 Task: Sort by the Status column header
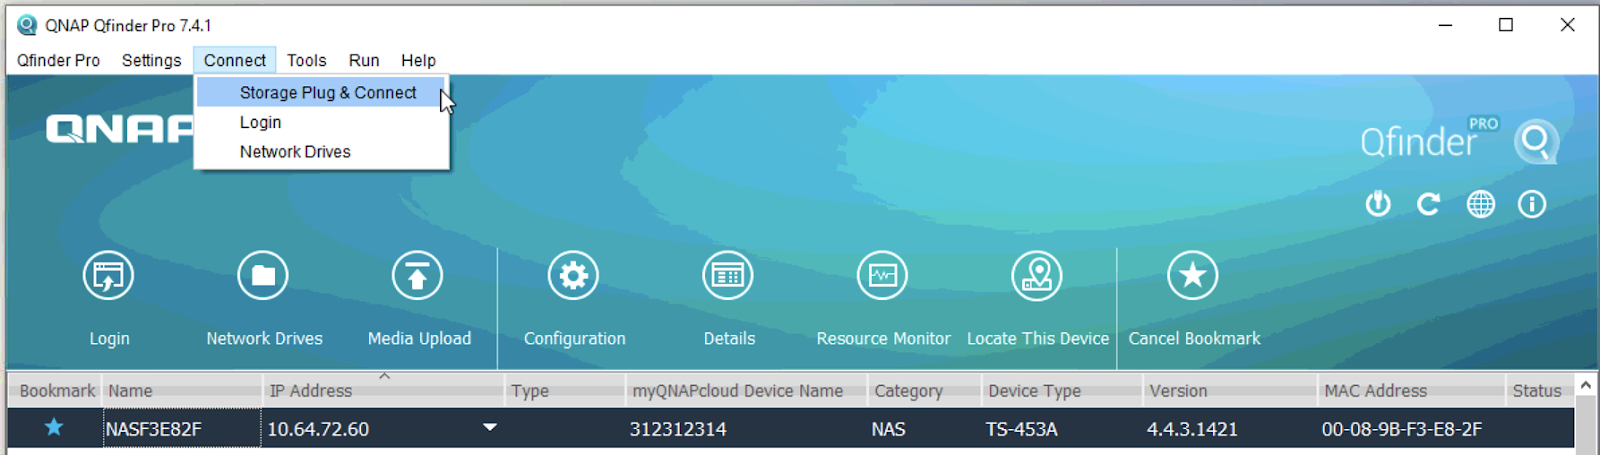(1540, 391)
